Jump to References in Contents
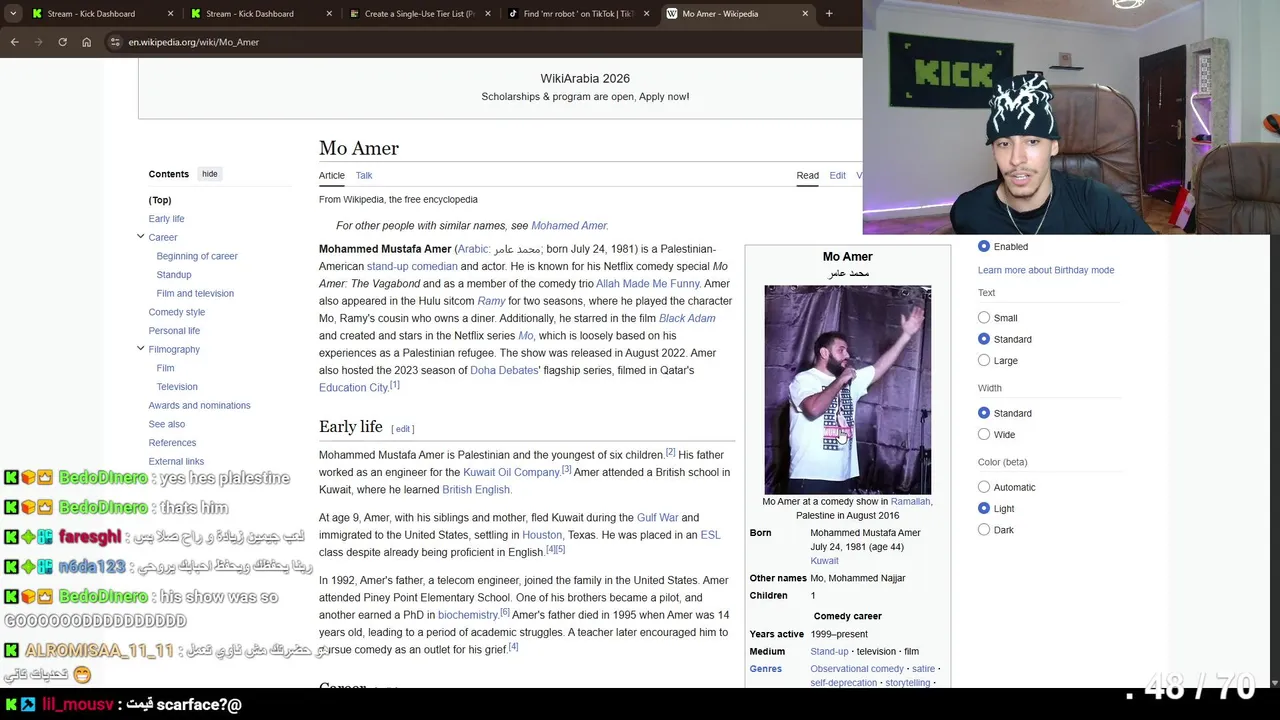The image size is (1280, 720). pyautogui.click(x=172, y=443)
